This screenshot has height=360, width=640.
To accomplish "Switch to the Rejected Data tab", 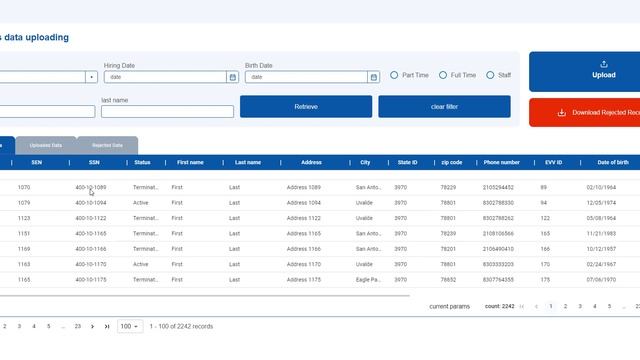I will (x=107, y=146).
